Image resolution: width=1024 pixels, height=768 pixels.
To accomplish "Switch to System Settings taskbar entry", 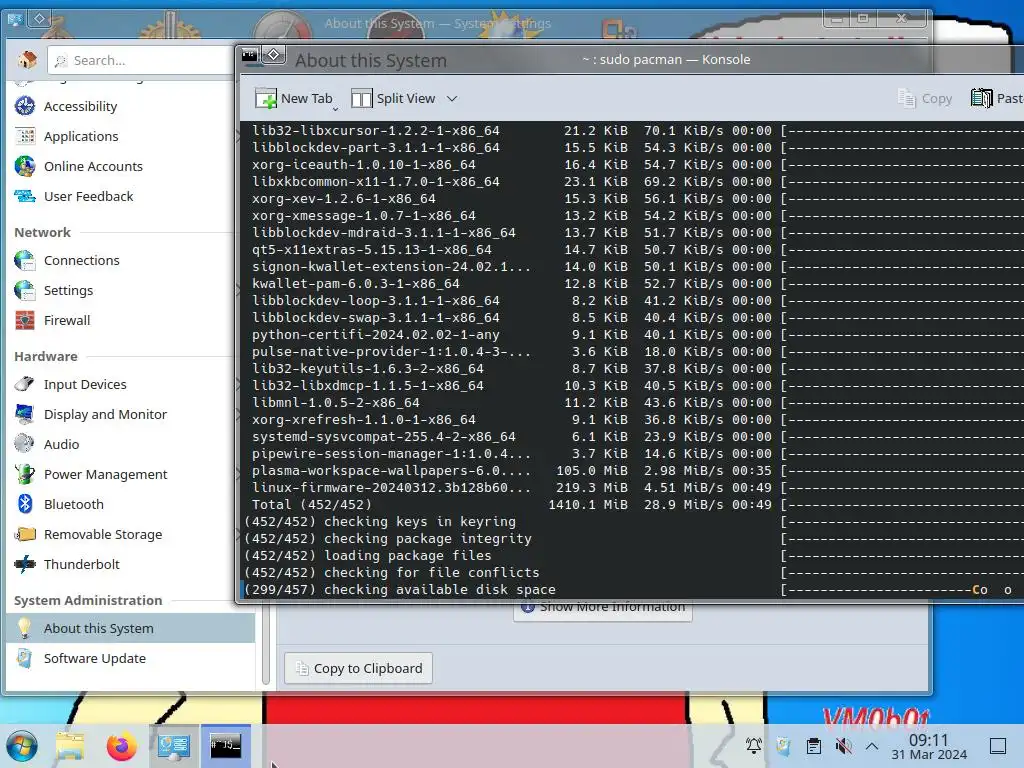I will tap(174, 746).
